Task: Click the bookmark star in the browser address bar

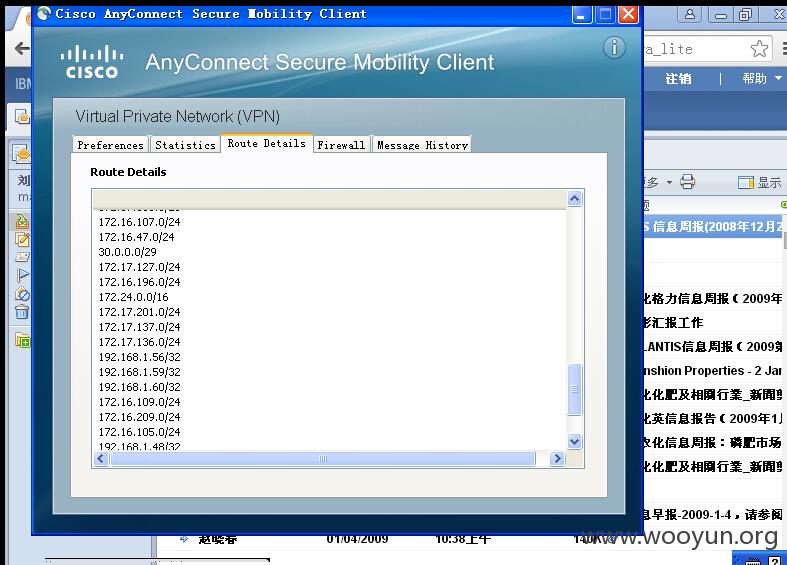Action: coord(759,49)
